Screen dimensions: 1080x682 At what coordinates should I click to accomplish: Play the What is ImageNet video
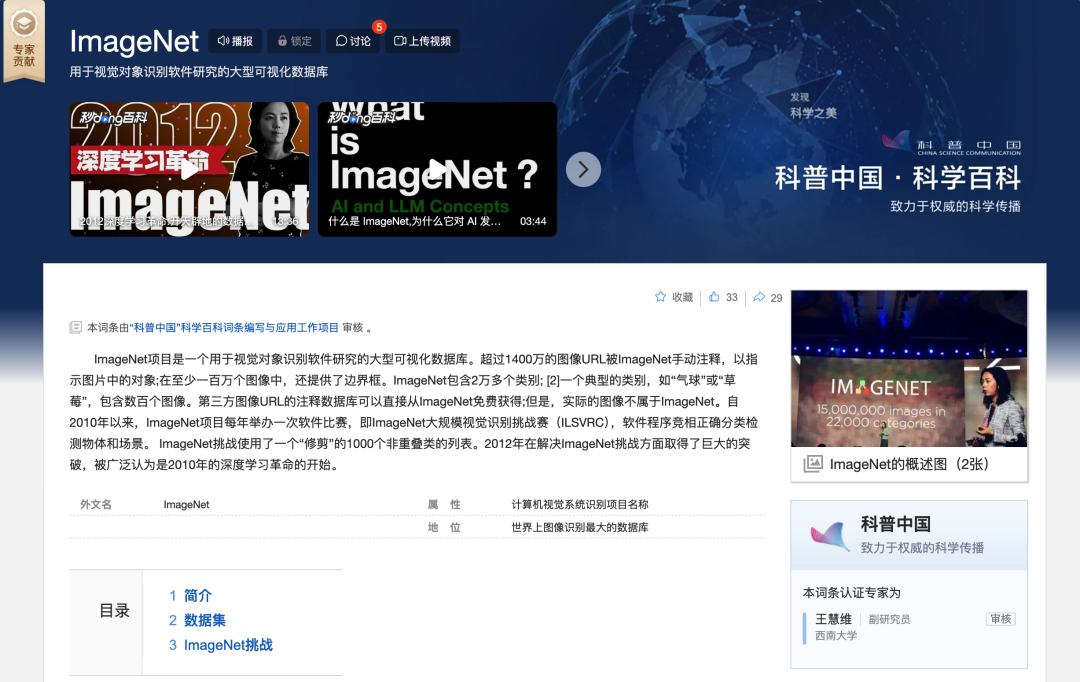pos(437,169)
